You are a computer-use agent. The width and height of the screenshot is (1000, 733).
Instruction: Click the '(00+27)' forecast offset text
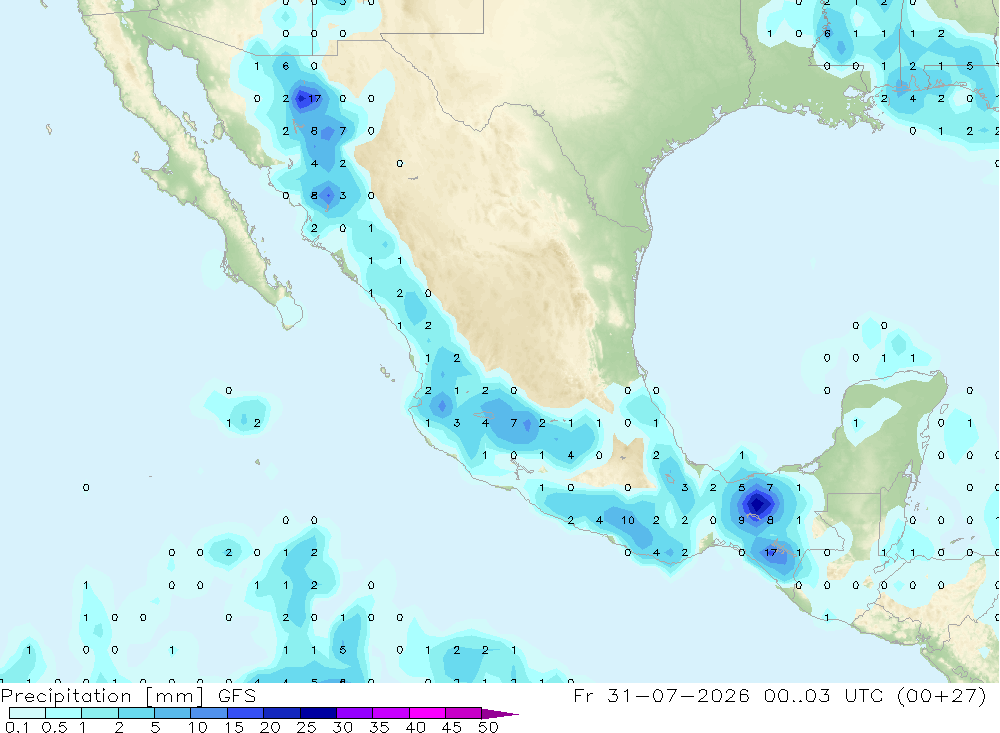click(941, 695)
